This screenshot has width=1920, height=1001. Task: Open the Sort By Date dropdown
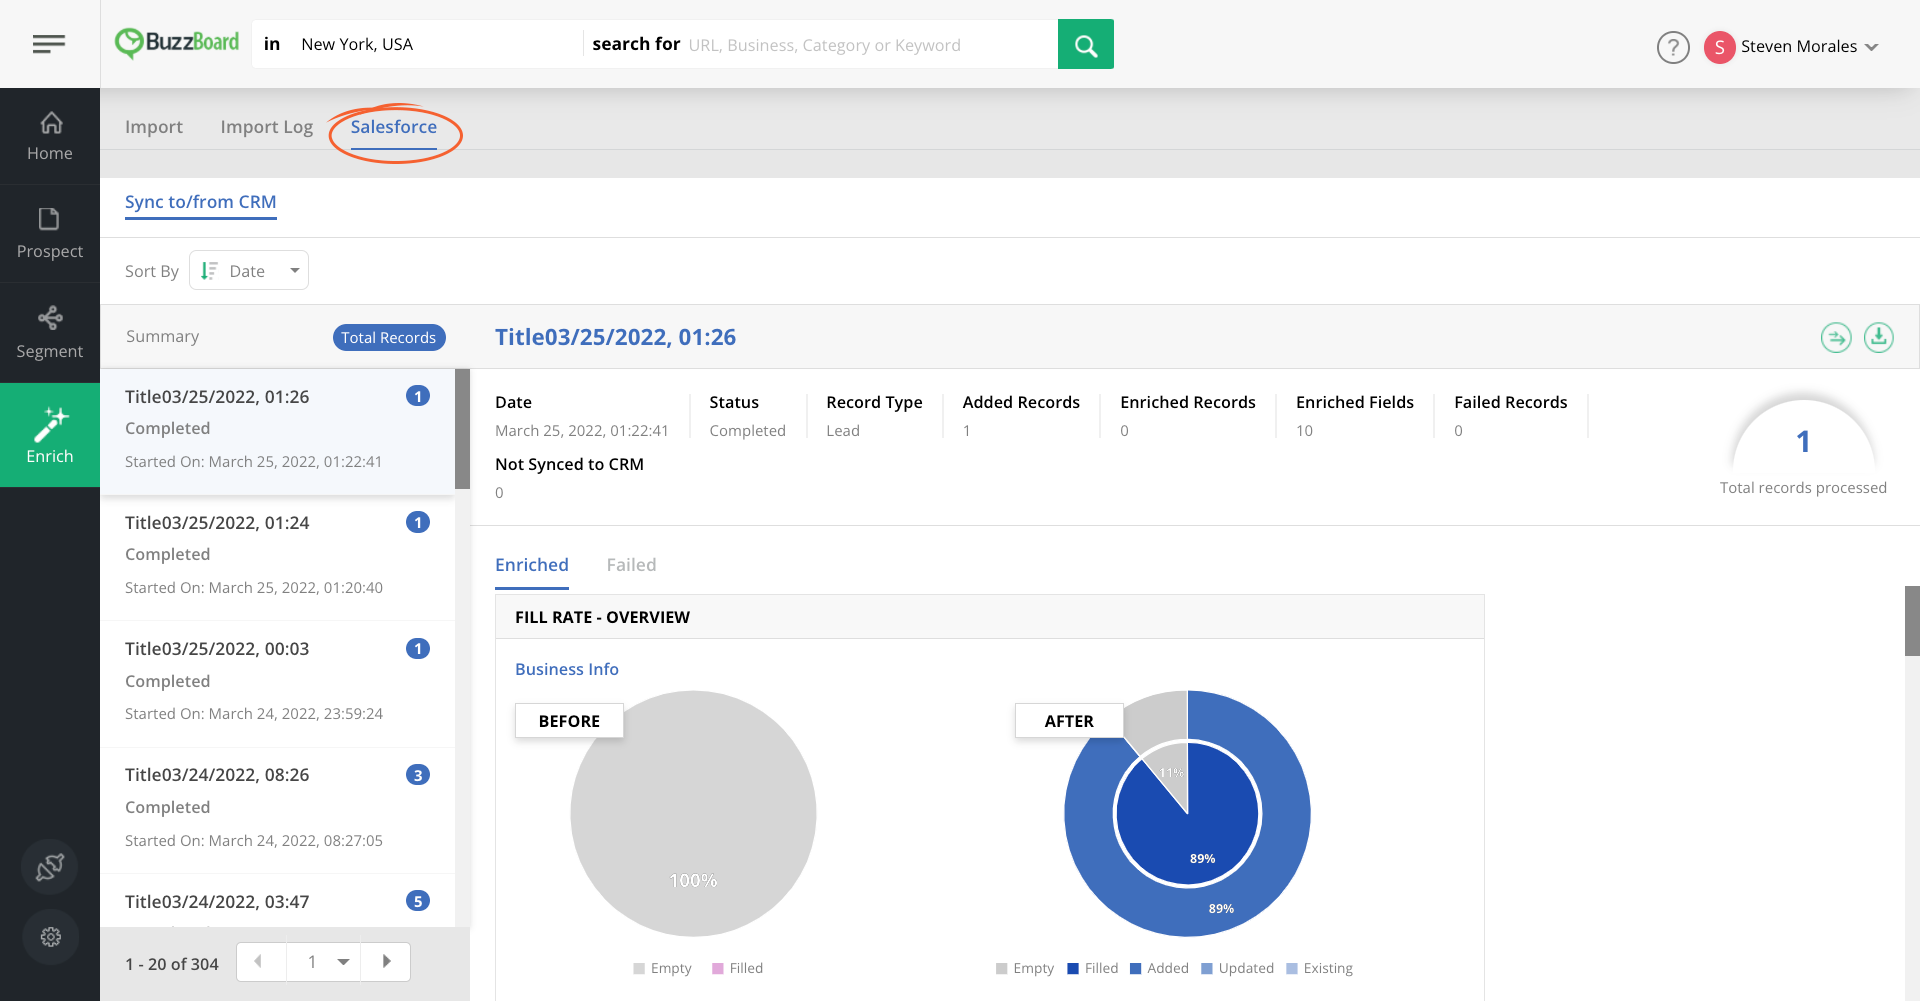pos(249,270)
